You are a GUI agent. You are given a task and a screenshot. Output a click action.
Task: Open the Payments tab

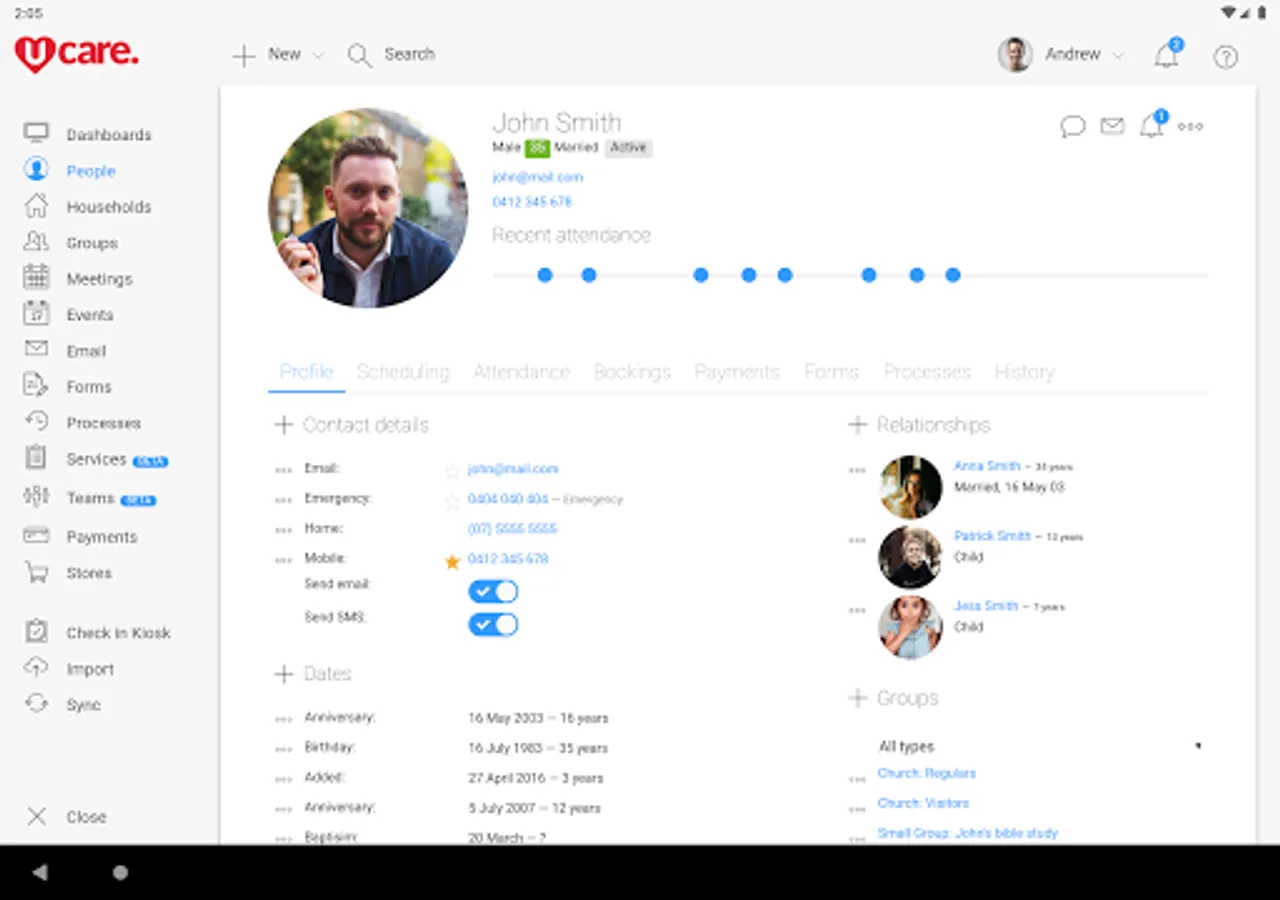[x=737, y=371]
